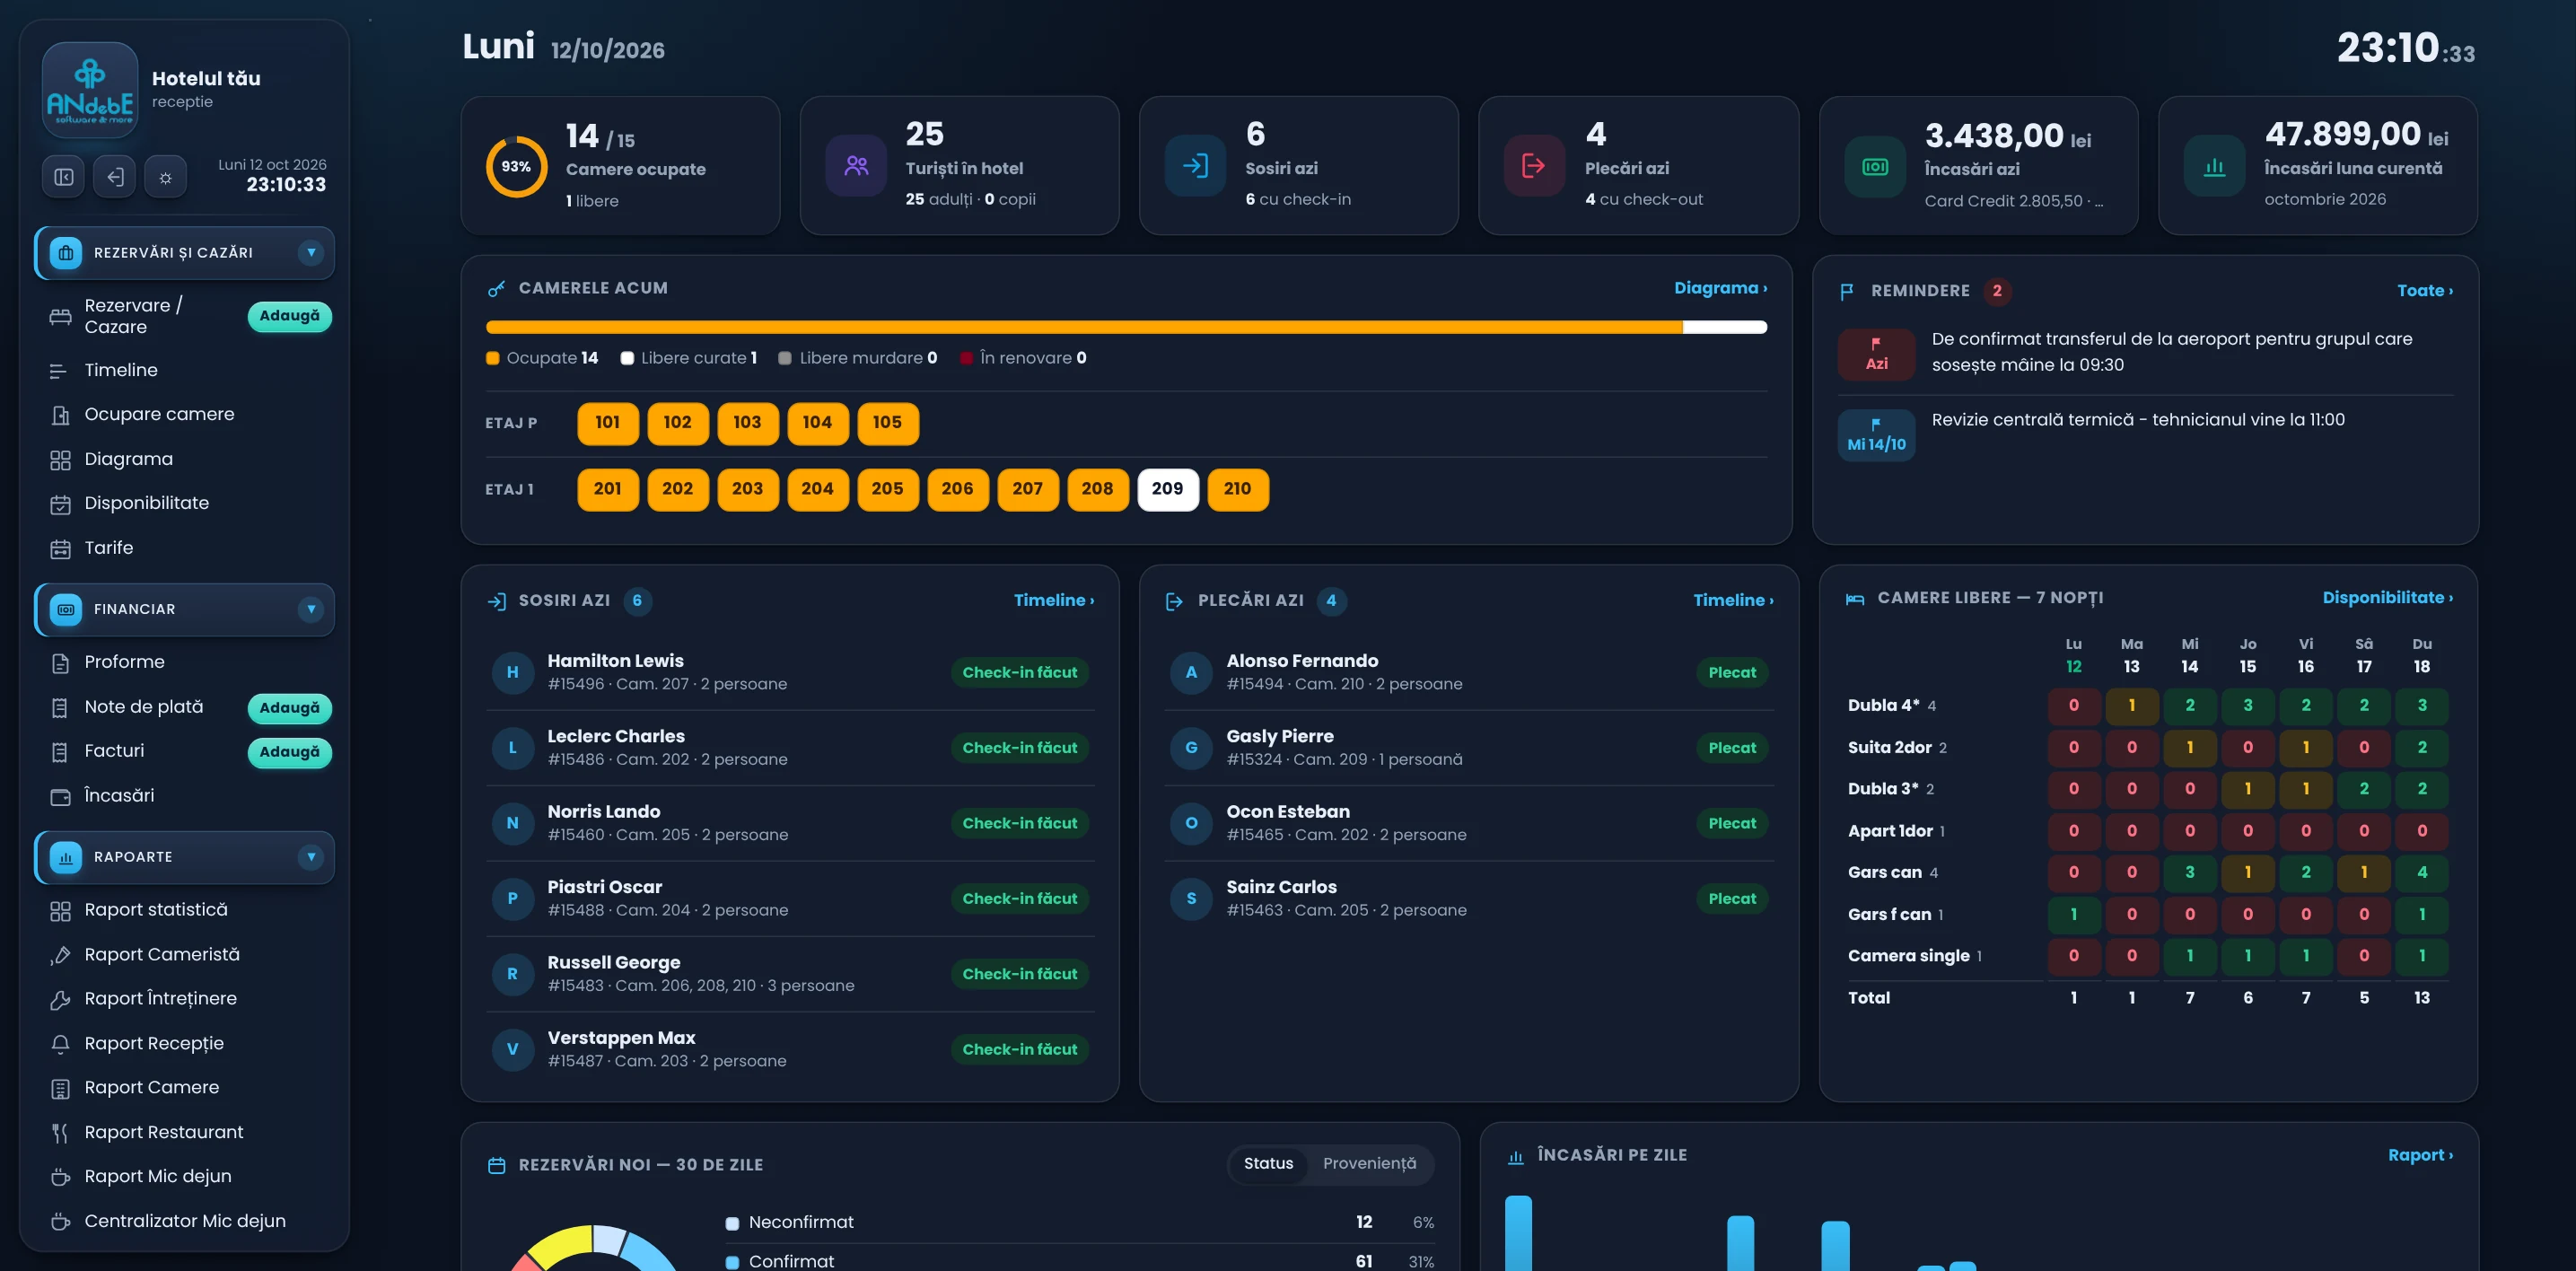The image size is (2576, 1271).
Task: Toggle the sidebar collapse icon
Action: point(63,177)
